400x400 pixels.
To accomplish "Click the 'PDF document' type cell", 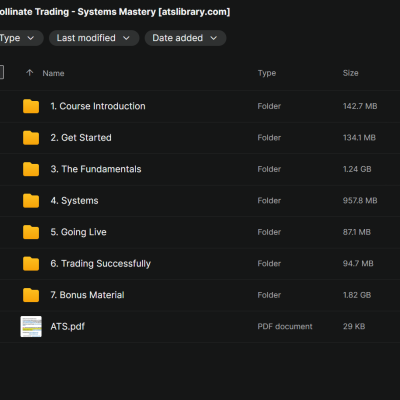I will pyautogui.click(x=285, y=326).
